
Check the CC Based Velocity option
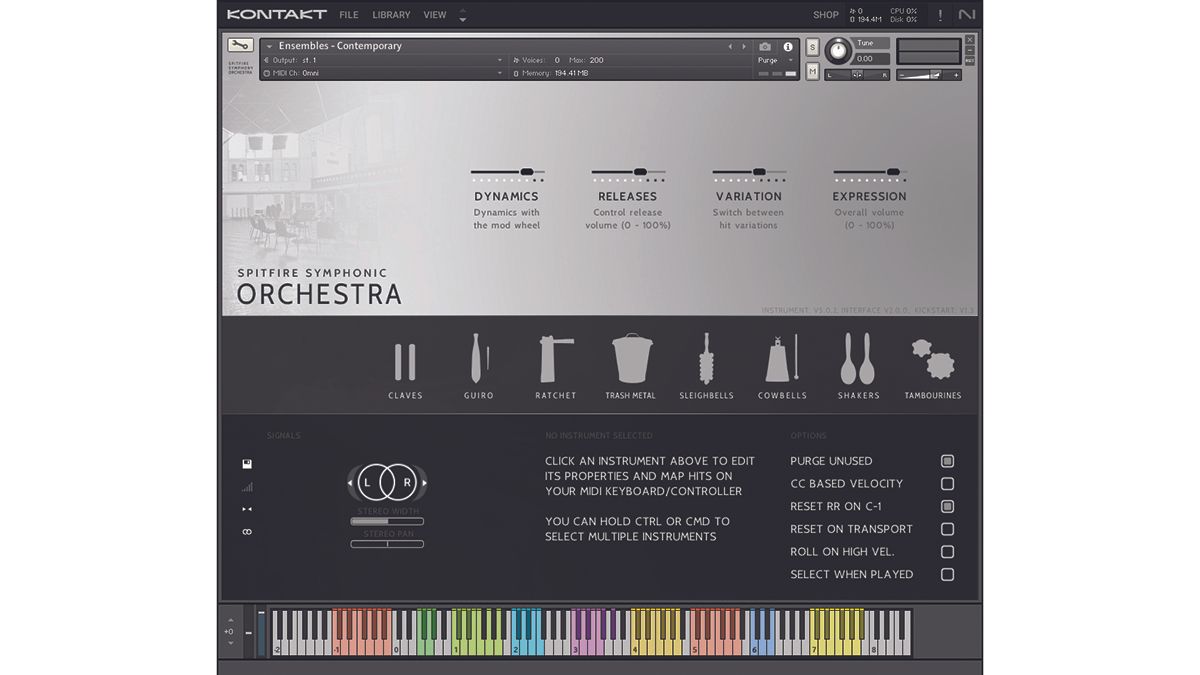pyautogui.click(x=947, y=483)
